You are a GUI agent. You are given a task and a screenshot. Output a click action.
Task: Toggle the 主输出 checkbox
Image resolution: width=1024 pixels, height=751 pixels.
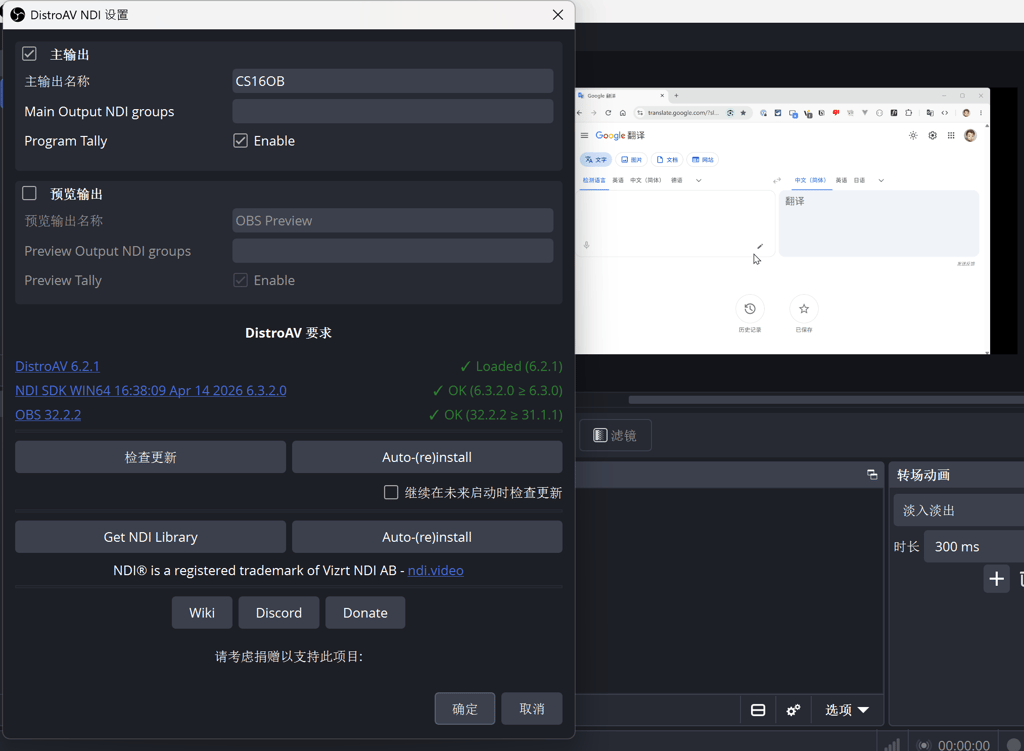[x=29, y=54]
